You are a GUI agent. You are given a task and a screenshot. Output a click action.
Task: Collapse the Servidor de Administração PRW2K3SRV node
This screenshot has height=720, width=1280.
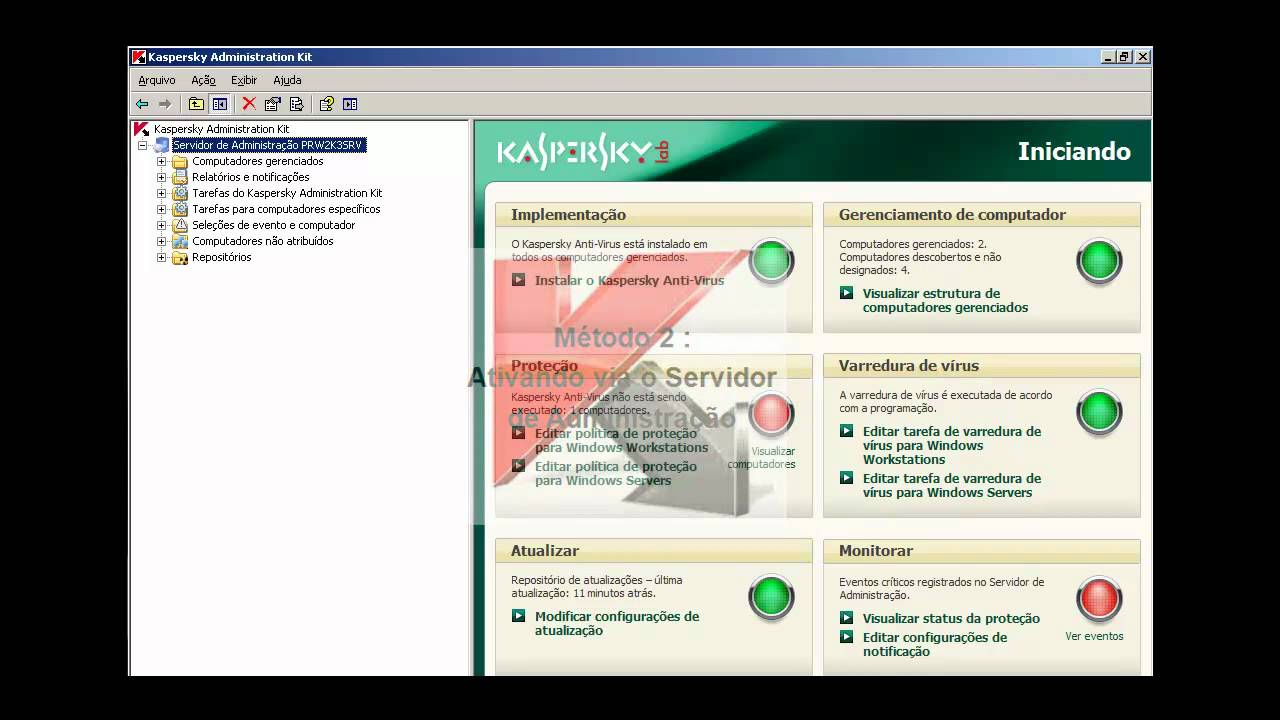point(142,145)
